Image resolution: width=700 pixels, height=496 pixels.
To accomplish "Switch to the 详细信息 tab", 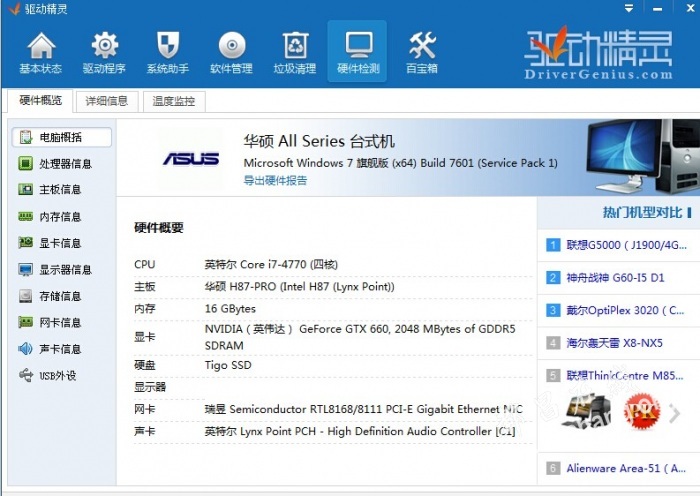I will click(107, 101).
